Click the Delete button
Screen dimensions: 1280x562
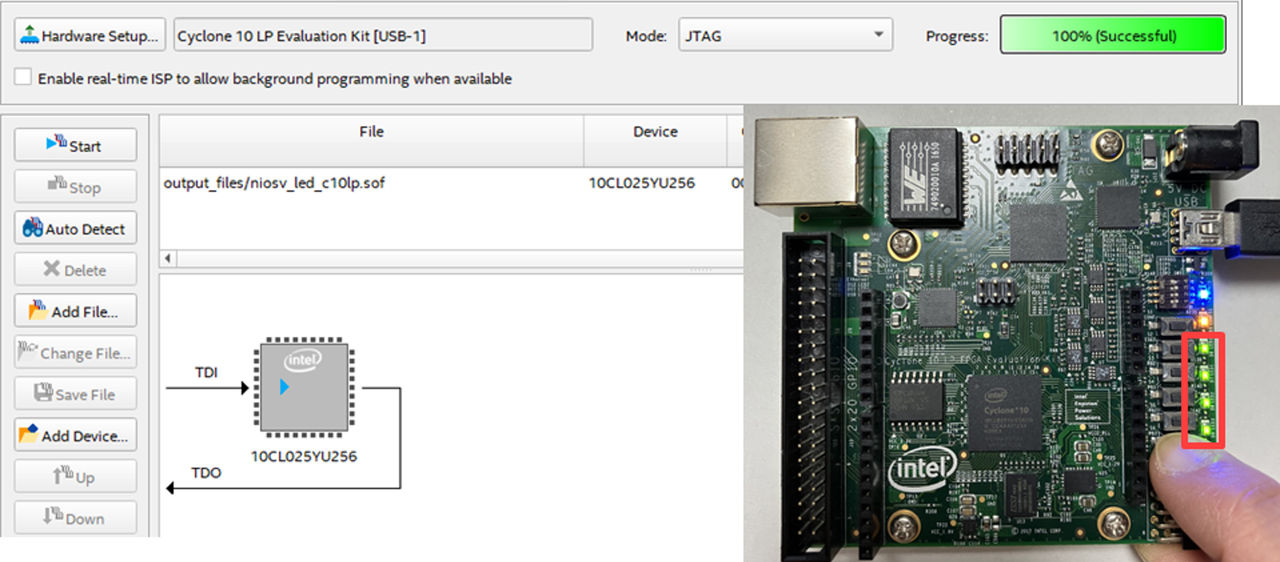pos(75,270)
